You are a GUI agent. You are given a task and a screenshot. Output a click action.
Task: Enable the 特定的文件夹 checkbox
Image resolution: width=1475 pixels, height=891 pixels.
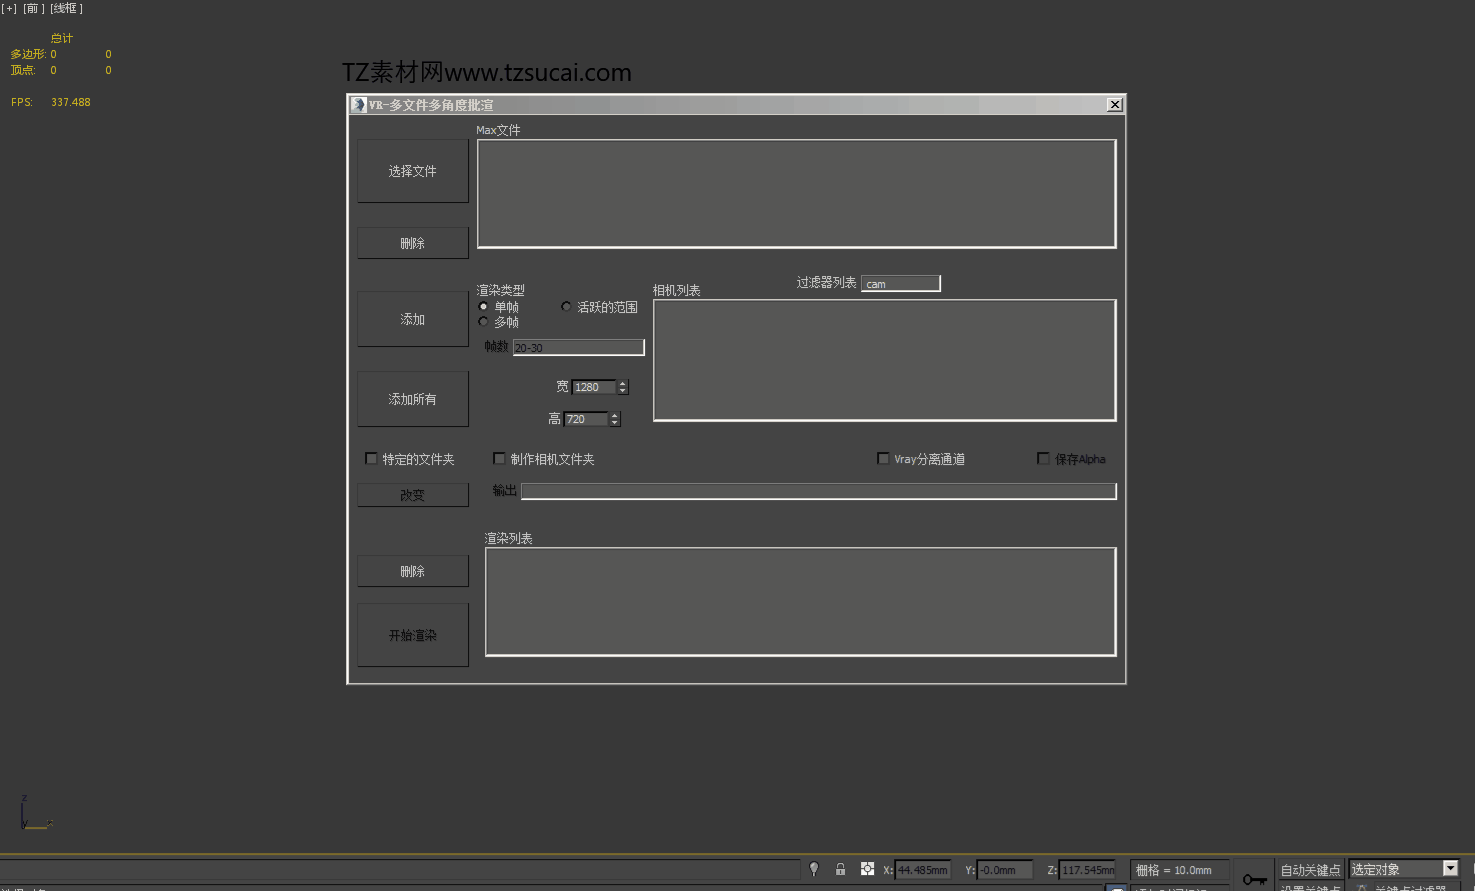coord(371,459)
